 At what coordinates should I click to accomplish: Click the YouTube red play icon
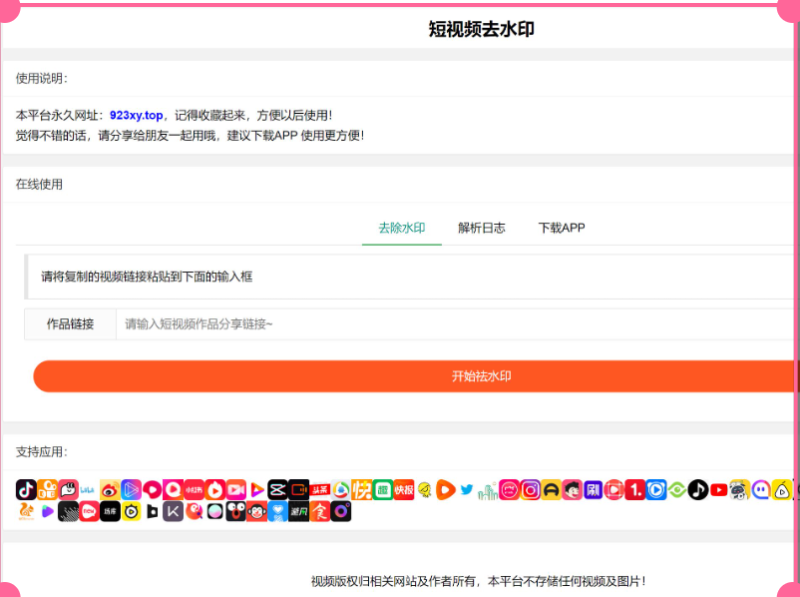coord(718,490)
